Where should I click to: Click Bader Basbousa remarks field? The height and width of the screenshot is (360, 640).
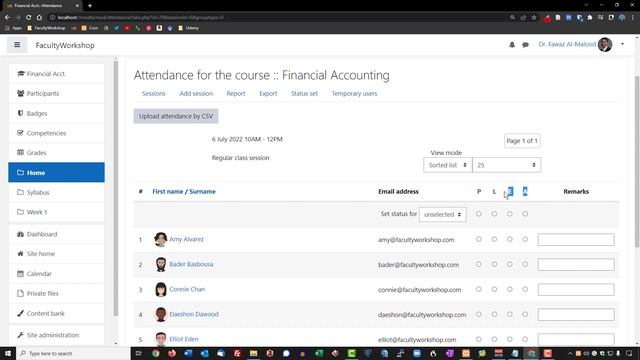click(576, 264)
